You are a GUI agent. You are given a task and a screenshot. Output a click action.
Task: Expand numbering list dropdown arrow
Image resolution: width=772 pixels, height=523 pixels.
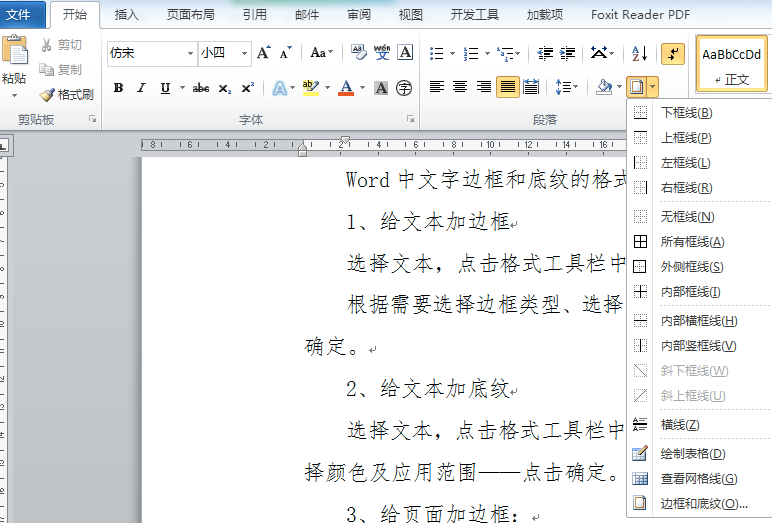coord(487,53)
